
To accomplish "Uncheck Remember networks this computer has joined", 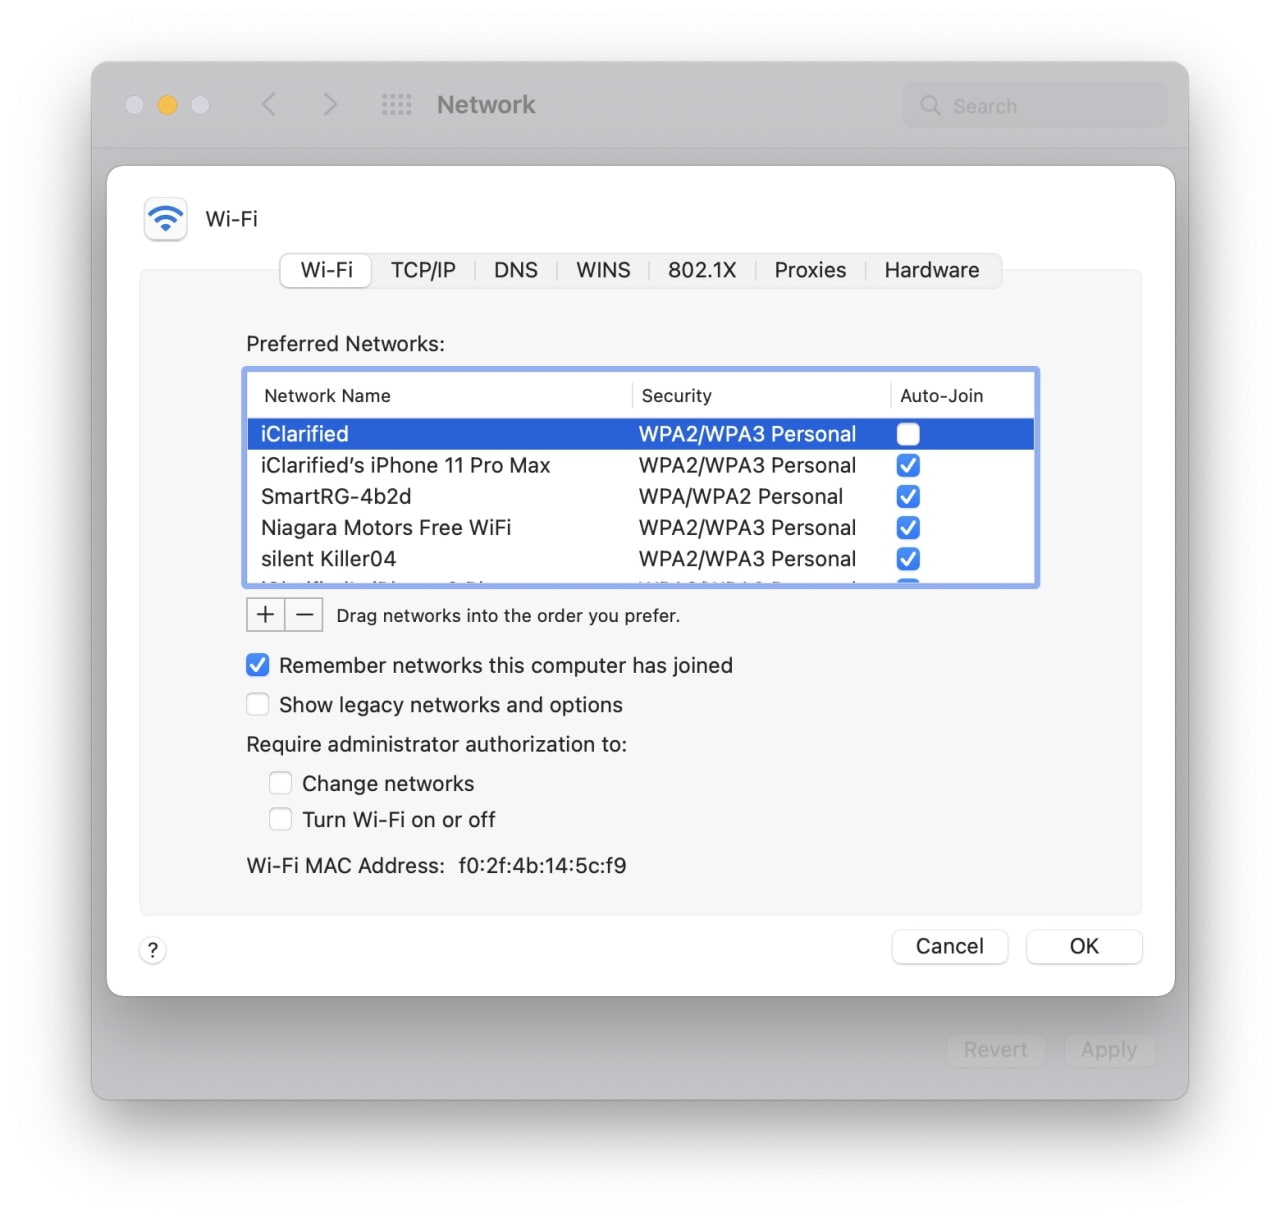I will click(258, 664).
